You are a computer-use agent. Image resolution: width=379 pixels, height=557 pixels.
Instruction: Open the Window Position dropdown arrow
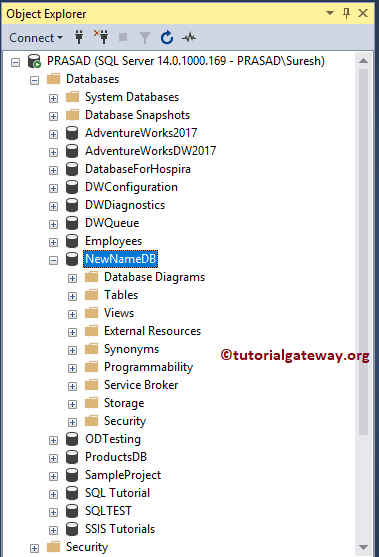pyautogui.click(x=330, y=13)
